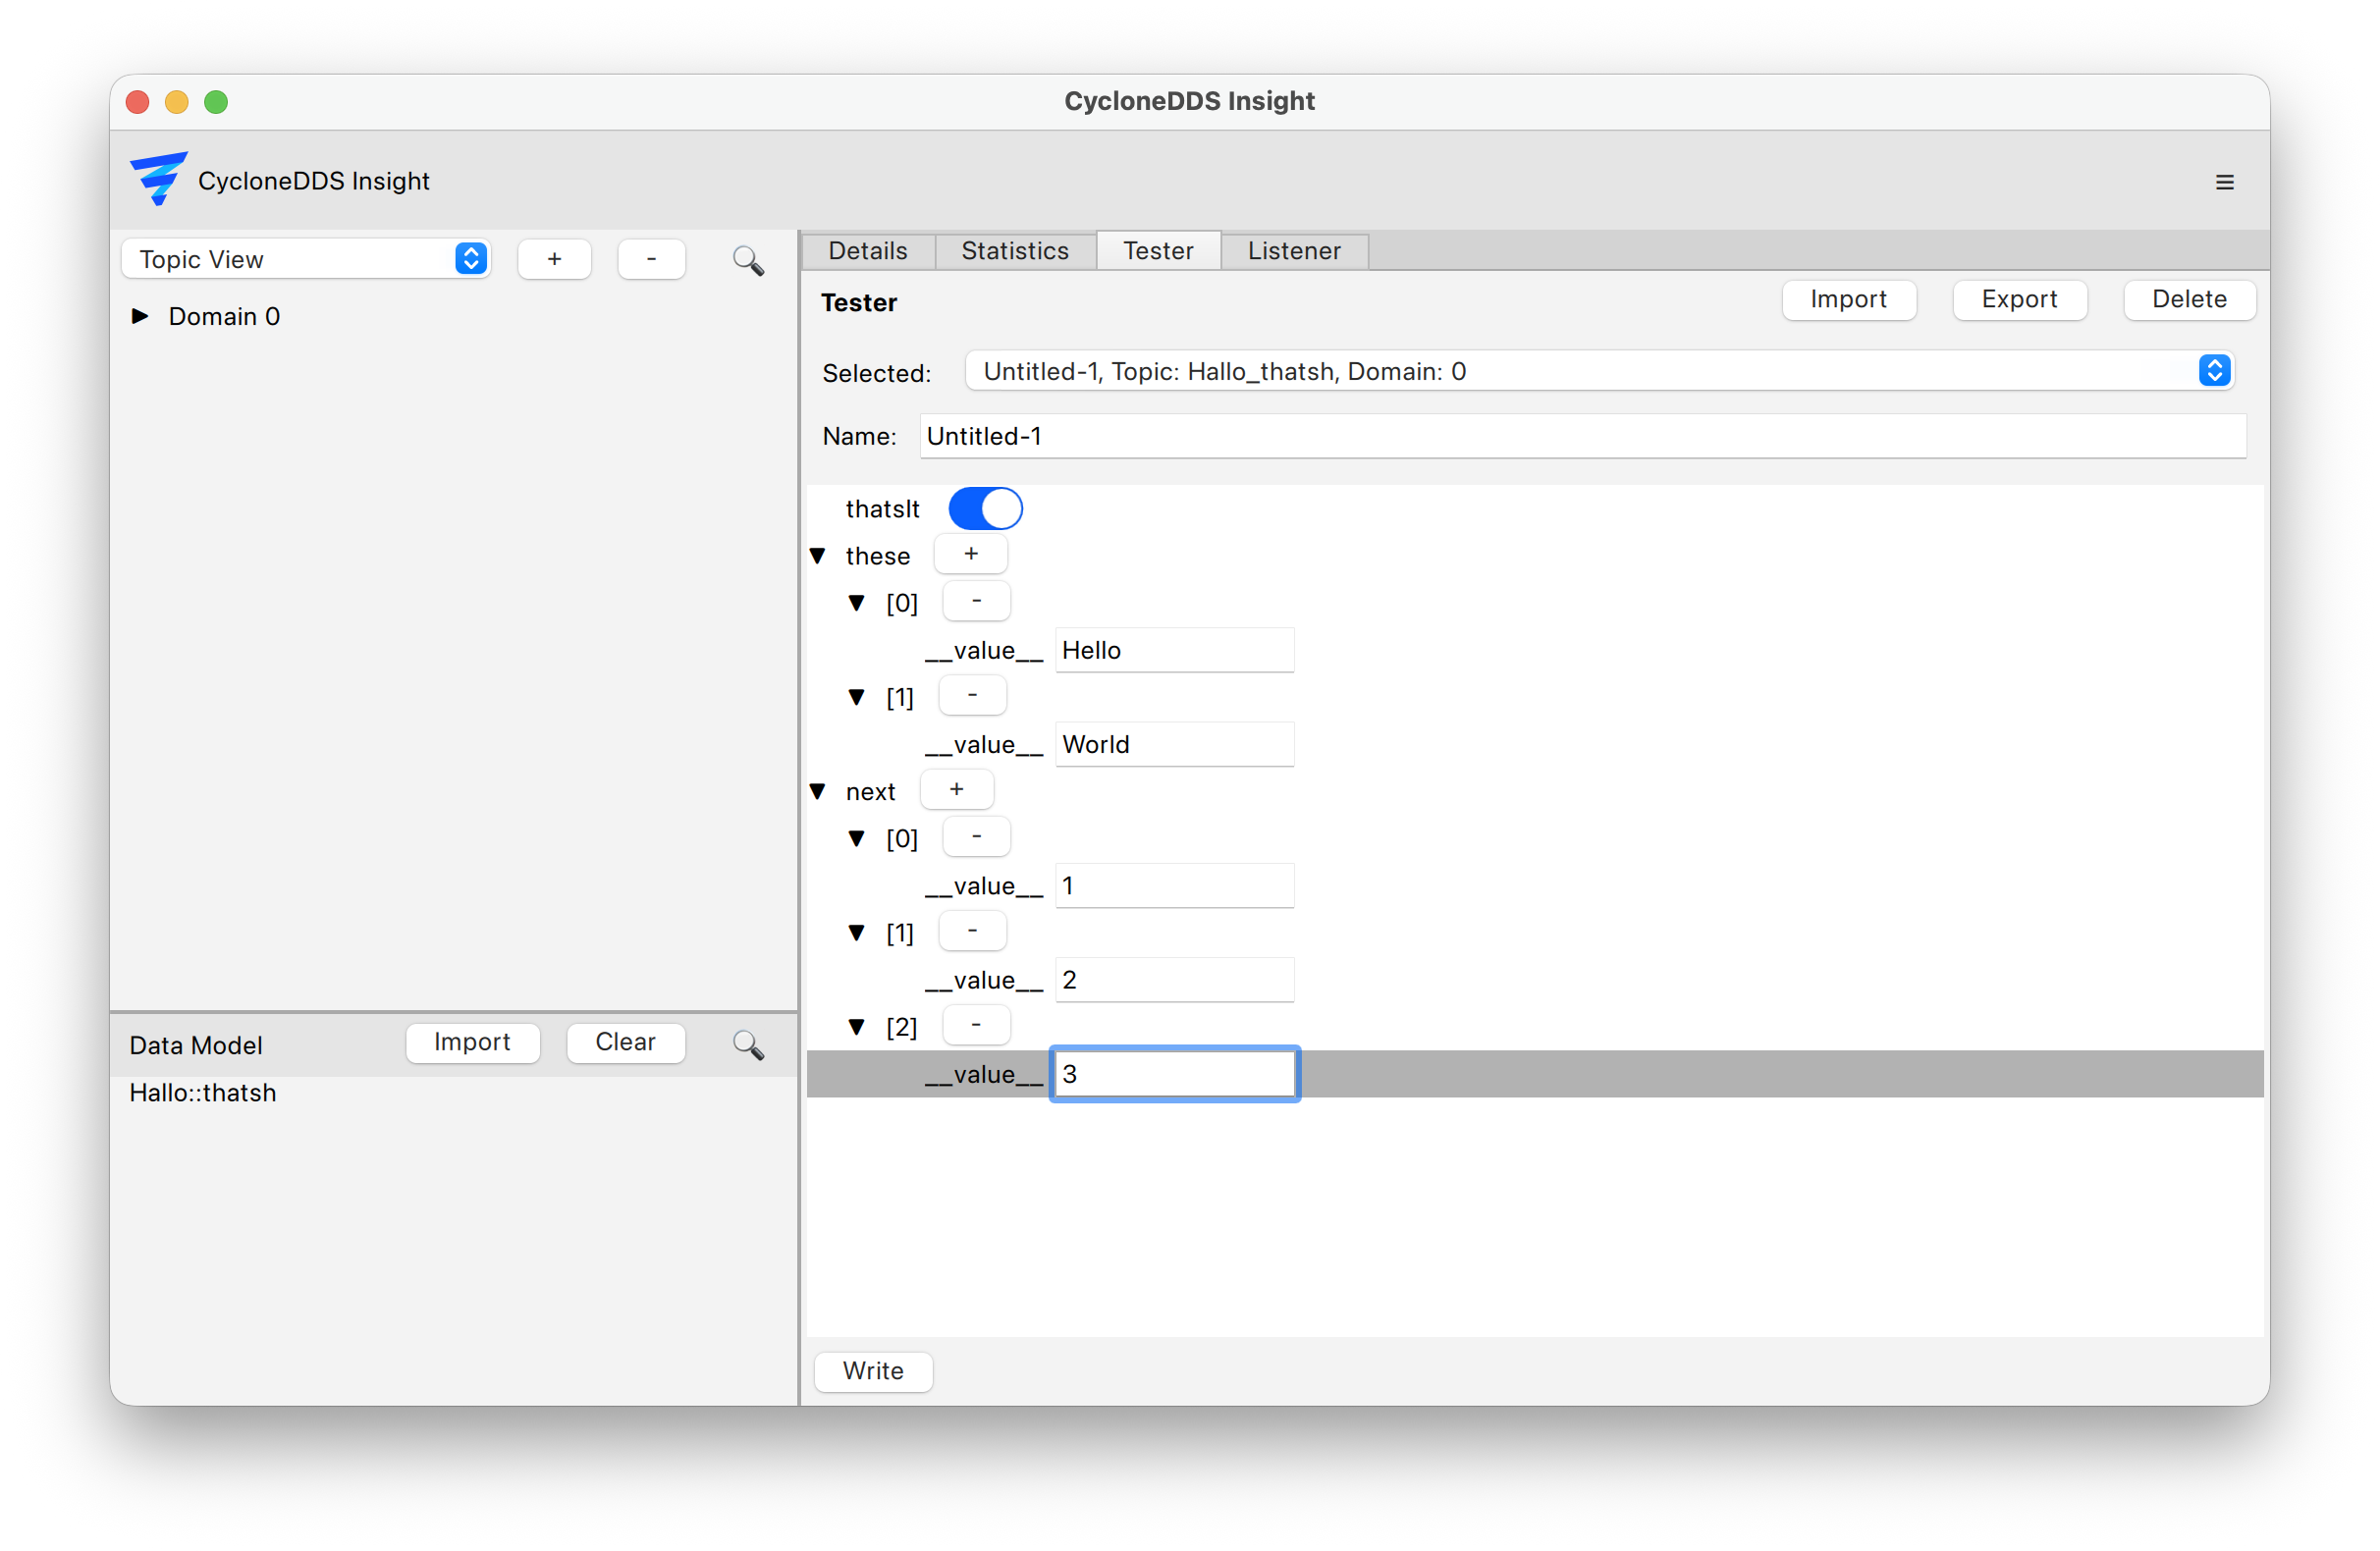2380x1551 pixels.
Task: Add an element to the 'these' sequence
Action: coord(970,554)
